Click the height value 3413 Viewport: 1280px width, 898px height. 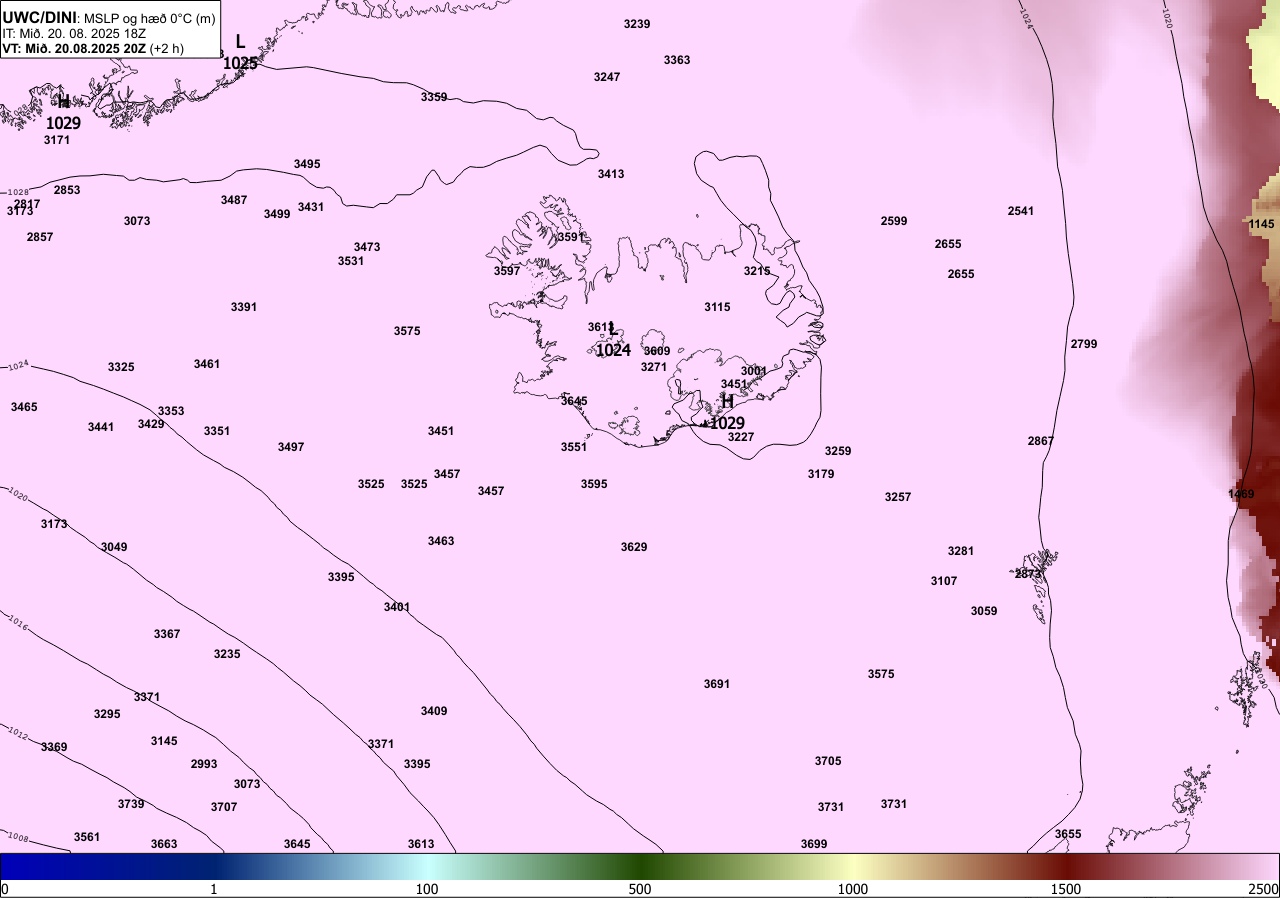611,174
